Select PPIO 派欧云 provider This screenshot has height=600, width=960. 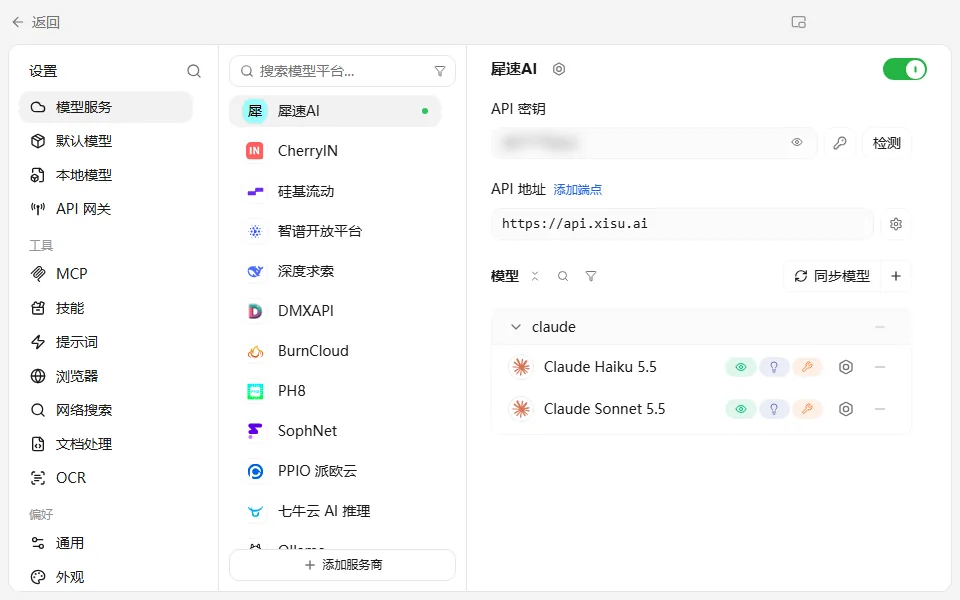click(336, 471)
